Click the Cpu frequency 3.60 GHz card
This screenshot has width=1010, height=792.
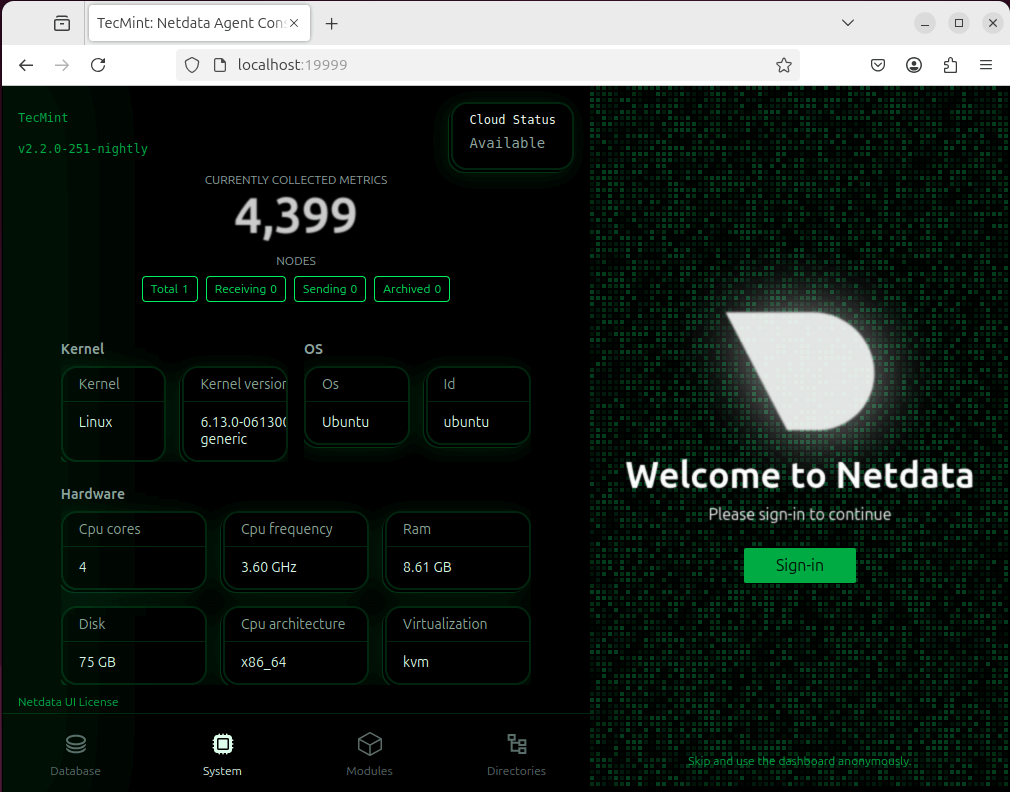pyautogui.click(x=296, y=551)
